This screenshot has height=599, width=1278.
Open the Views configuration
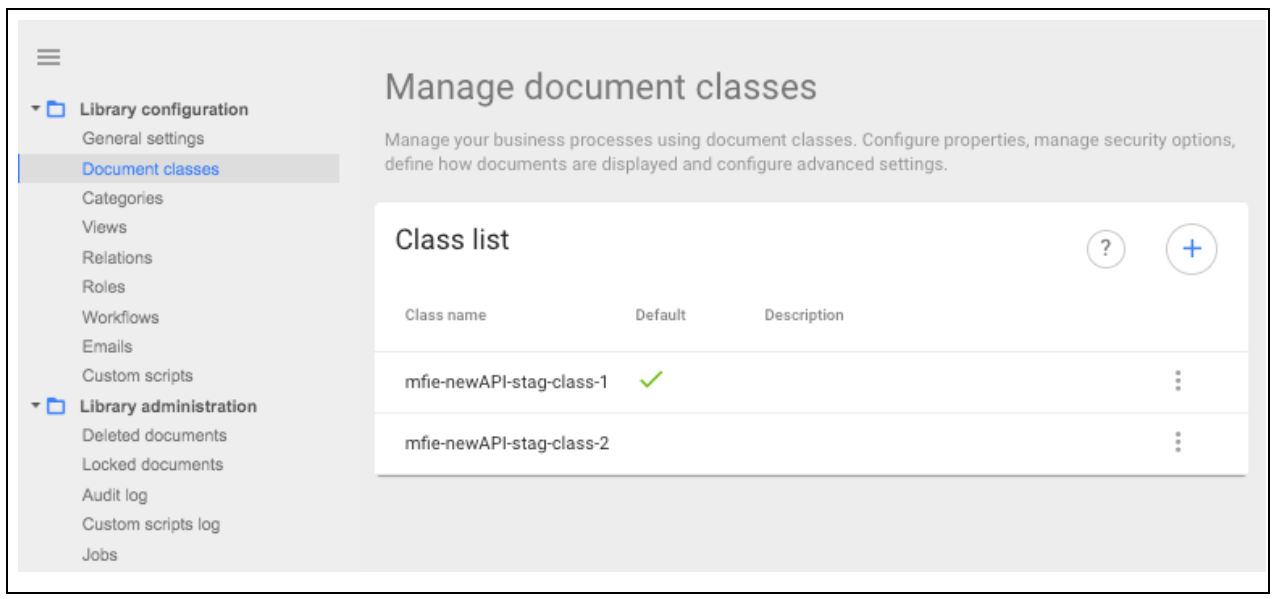(104, 227)
